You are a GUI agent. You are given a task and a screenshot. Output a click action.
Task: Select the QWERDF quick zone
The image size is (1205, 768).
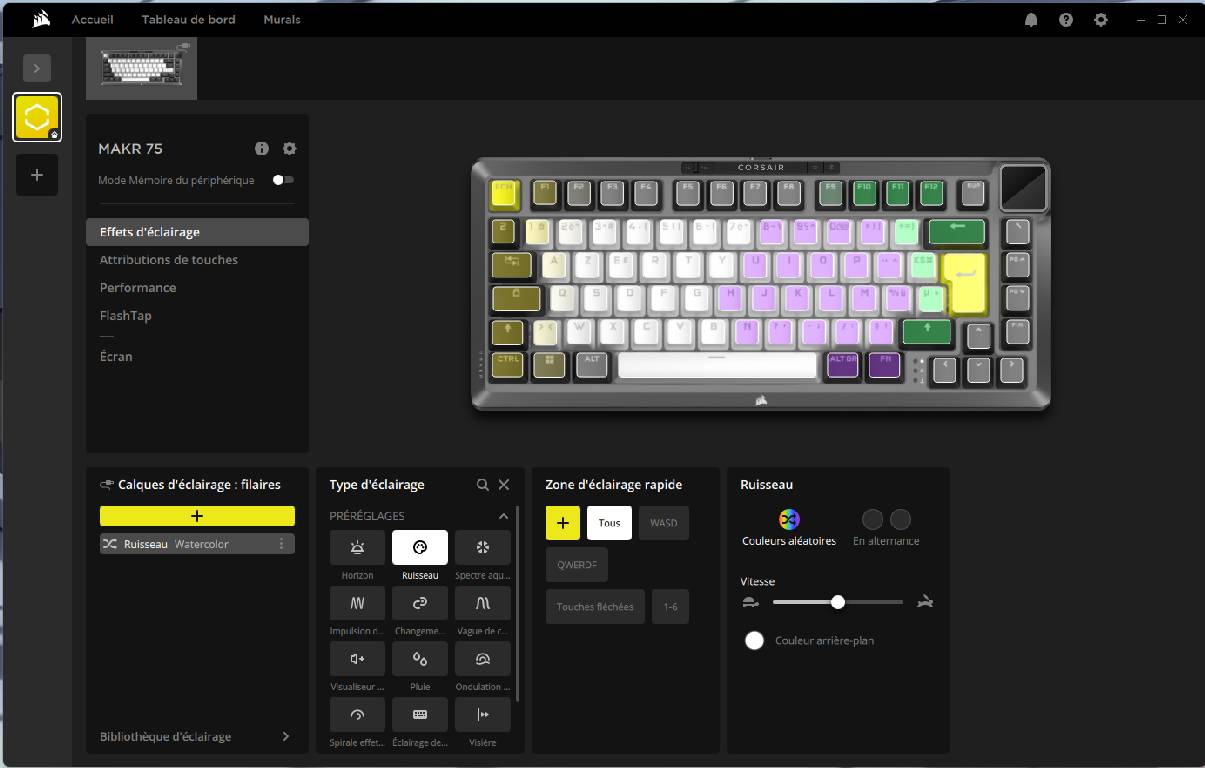point(577,565)
